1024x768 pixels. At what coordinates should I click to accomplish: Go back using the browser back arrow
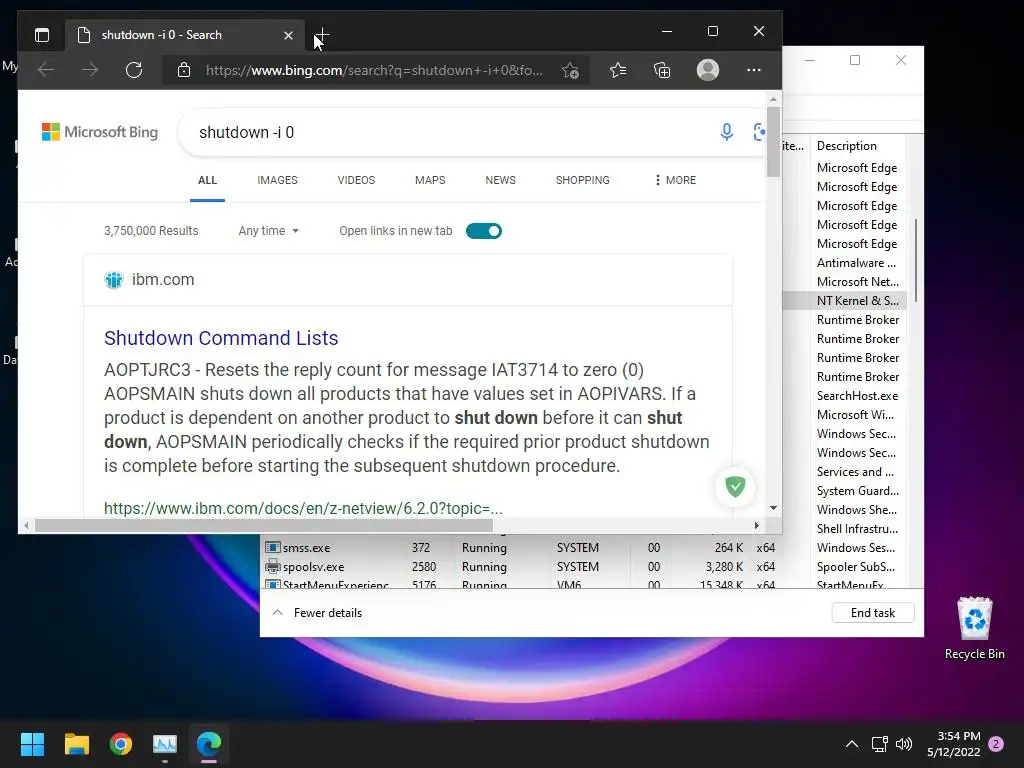click(x=46, y=70)
